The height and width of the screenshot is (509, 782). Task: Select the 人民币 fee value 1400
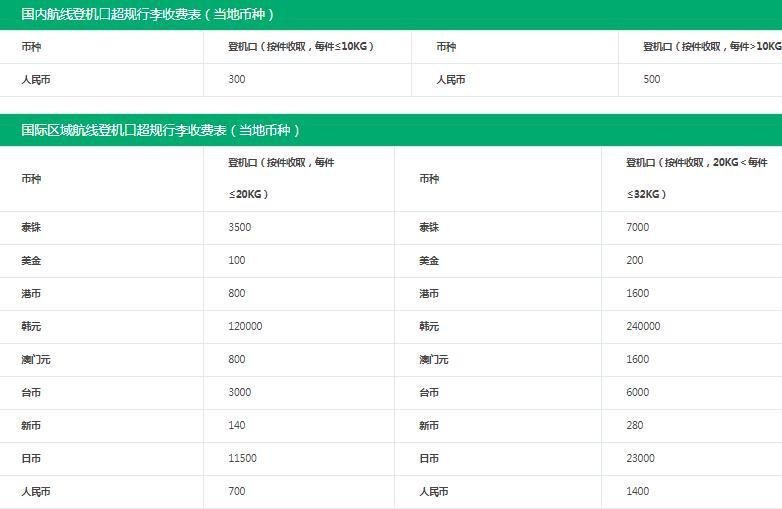pos(638,491)
